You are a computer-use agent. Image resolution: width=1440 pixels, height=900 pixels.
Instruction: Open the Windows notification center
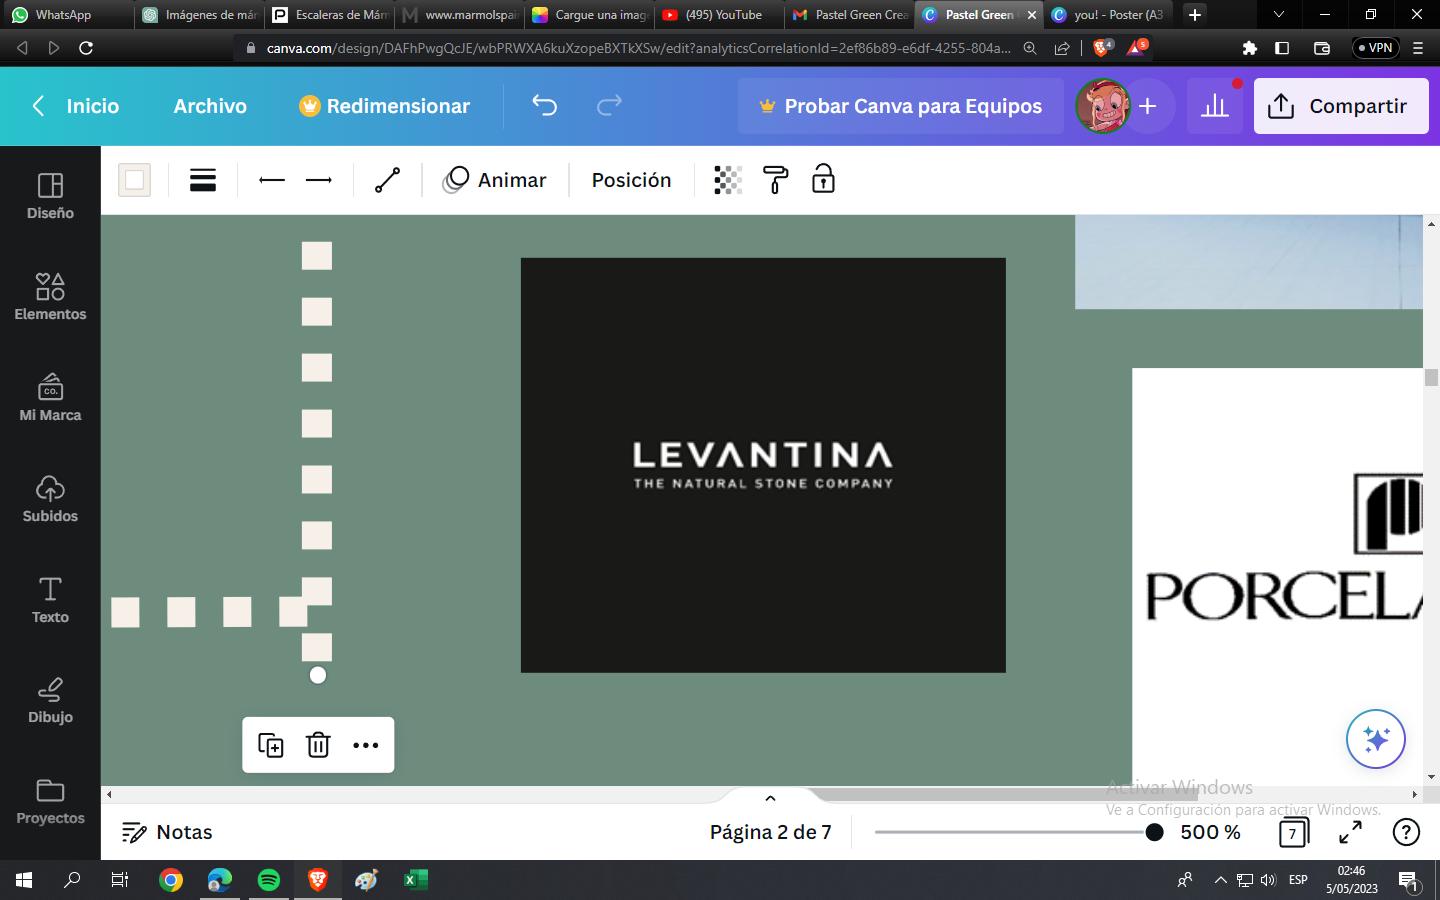[1409, 881]
